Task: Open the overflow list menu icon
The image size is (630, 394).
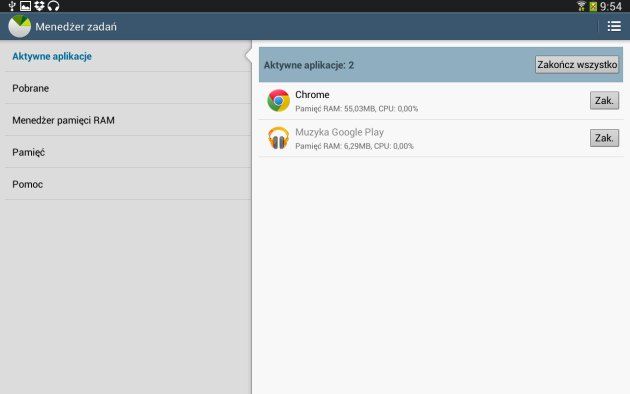Action: tap(614, 26)
